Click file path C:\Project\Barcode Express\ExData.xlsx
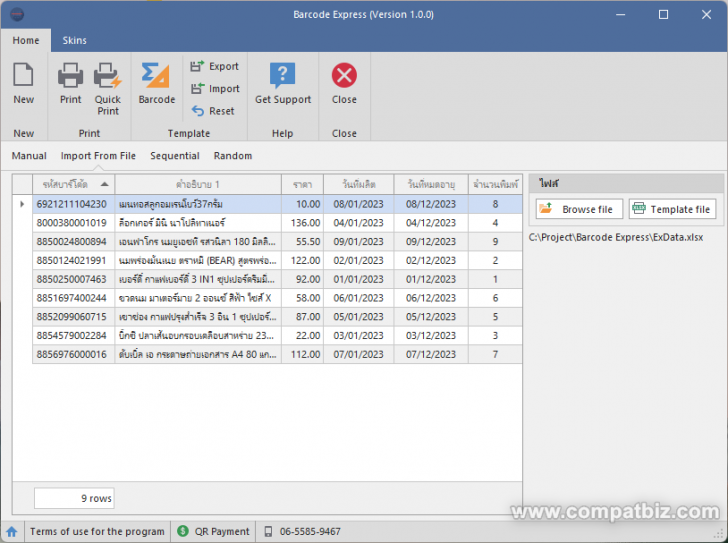This screenshot has height=543, width=728. click(616, 238)
